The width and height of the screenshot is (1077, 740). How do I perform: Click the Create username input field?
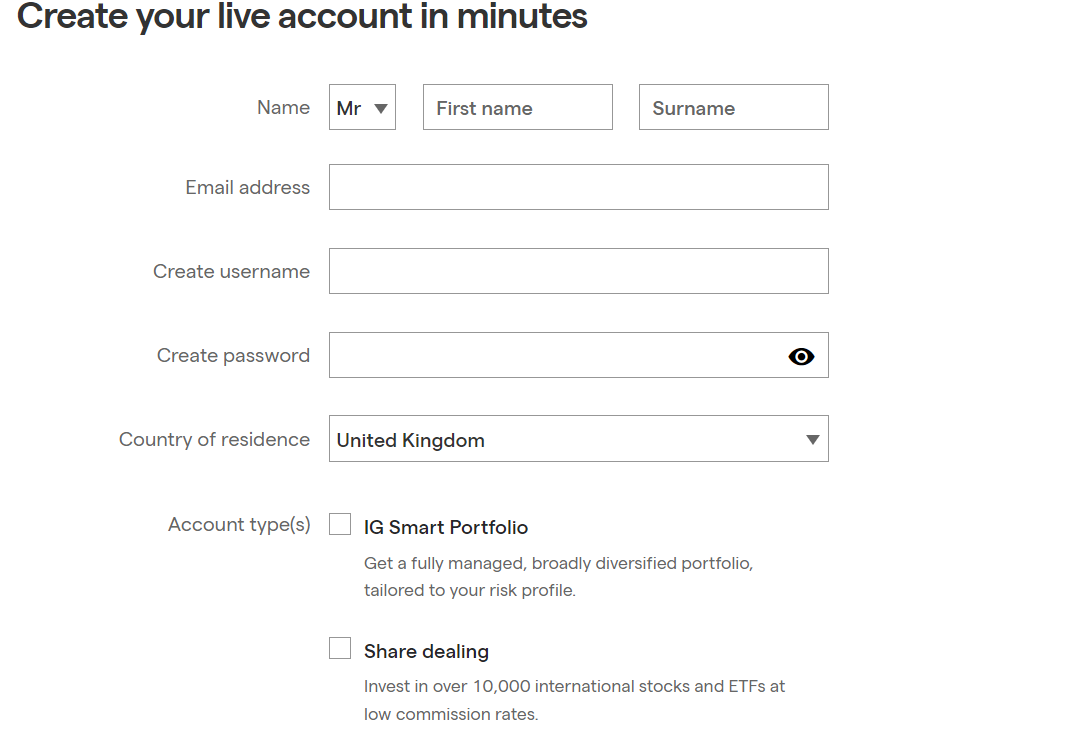click(578, 272)
